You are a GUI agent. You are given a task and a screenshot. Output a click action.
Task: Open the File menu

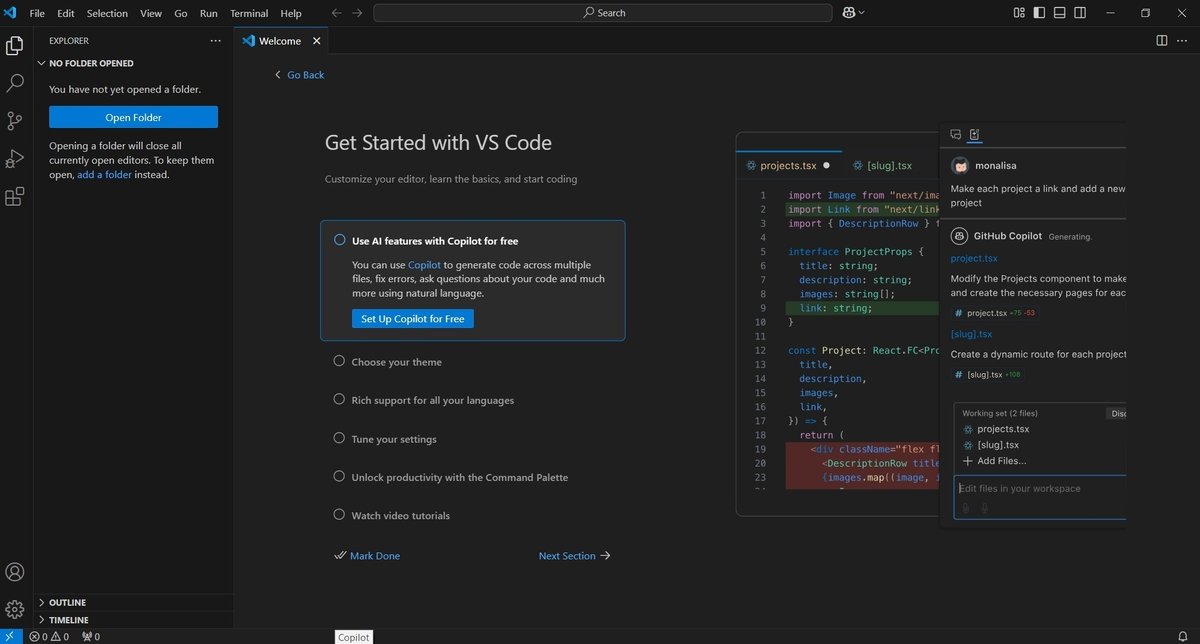(37, 13)
